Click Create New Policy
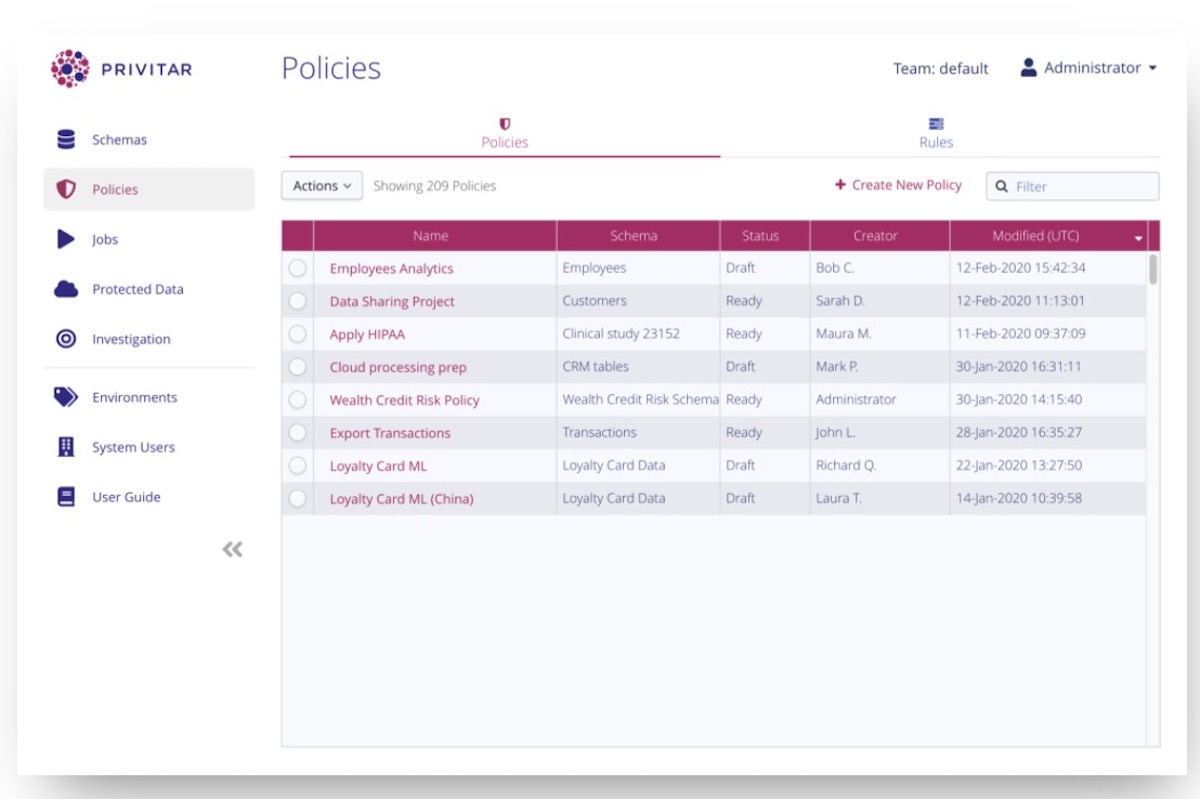 tap(899, 185)
